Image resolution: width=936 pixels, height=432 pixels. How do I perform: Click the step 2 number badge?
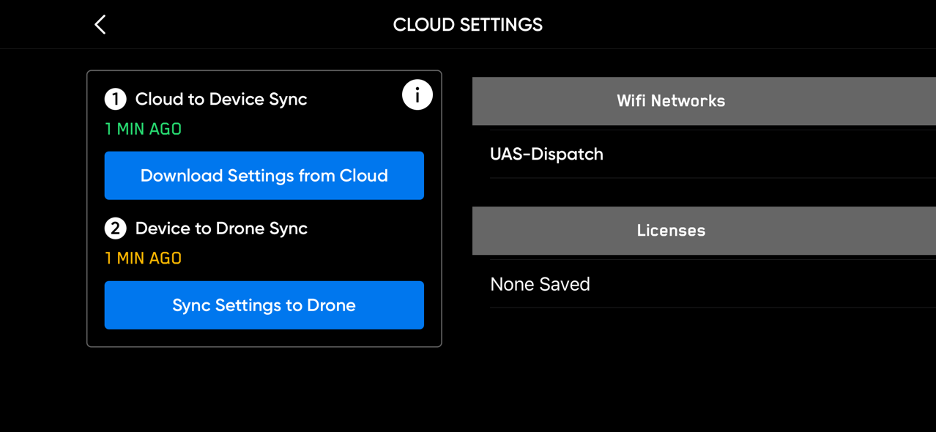pyautogui.click(x=116, y=229)
